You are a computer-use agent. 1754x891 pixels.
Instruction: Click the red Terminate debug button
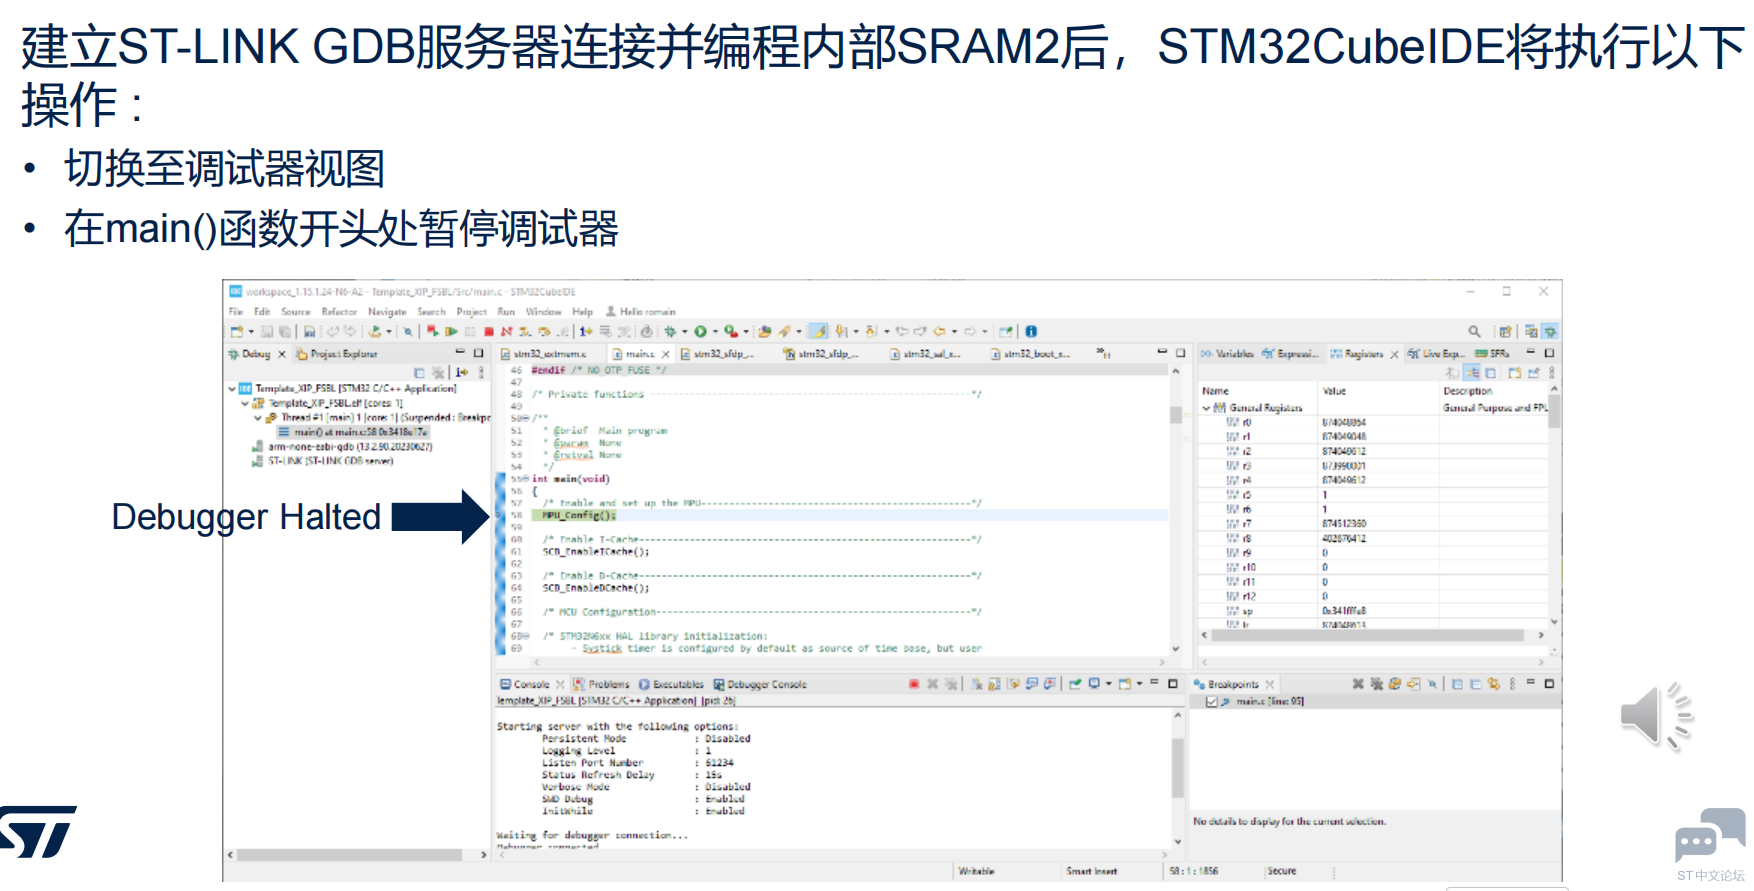489,332
